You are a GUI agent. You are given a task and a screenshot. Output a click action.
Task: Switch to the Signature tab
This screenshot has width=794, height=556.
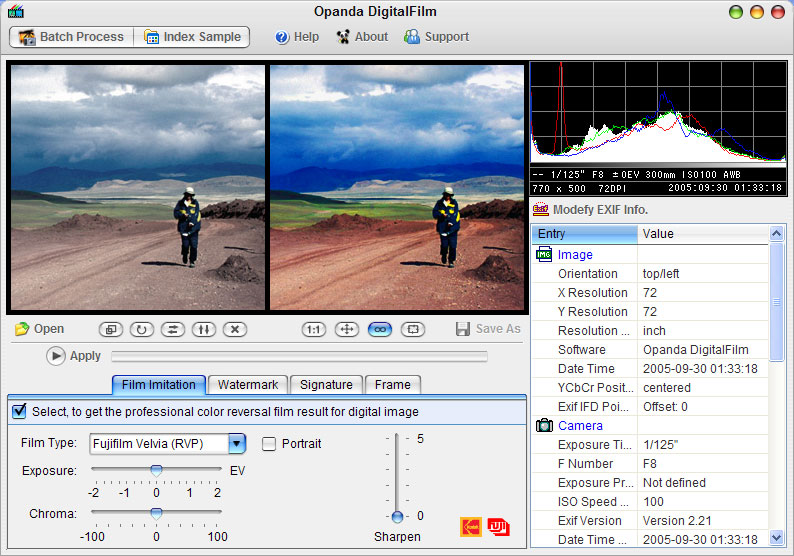(x=326, y=385)
